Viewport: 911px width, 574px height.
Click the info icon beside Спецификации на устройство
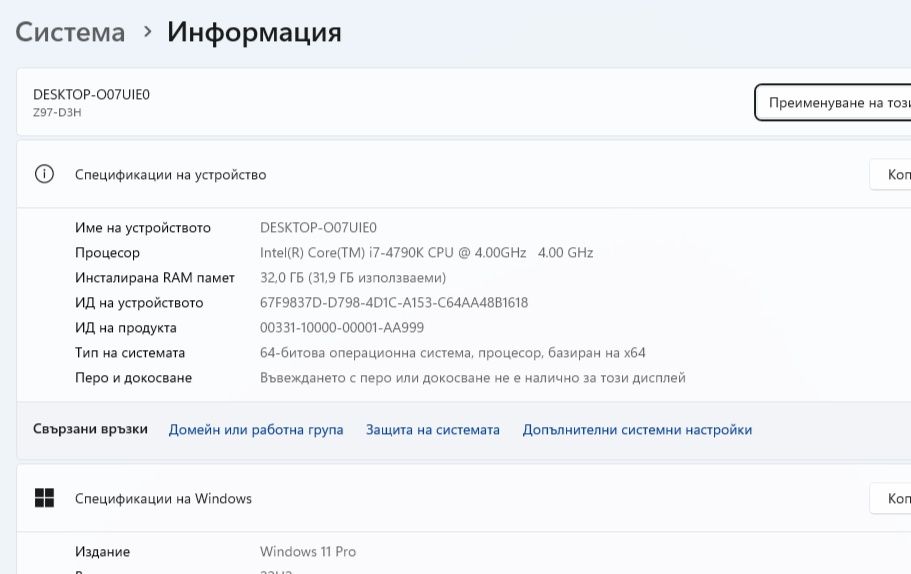(44, 174)
